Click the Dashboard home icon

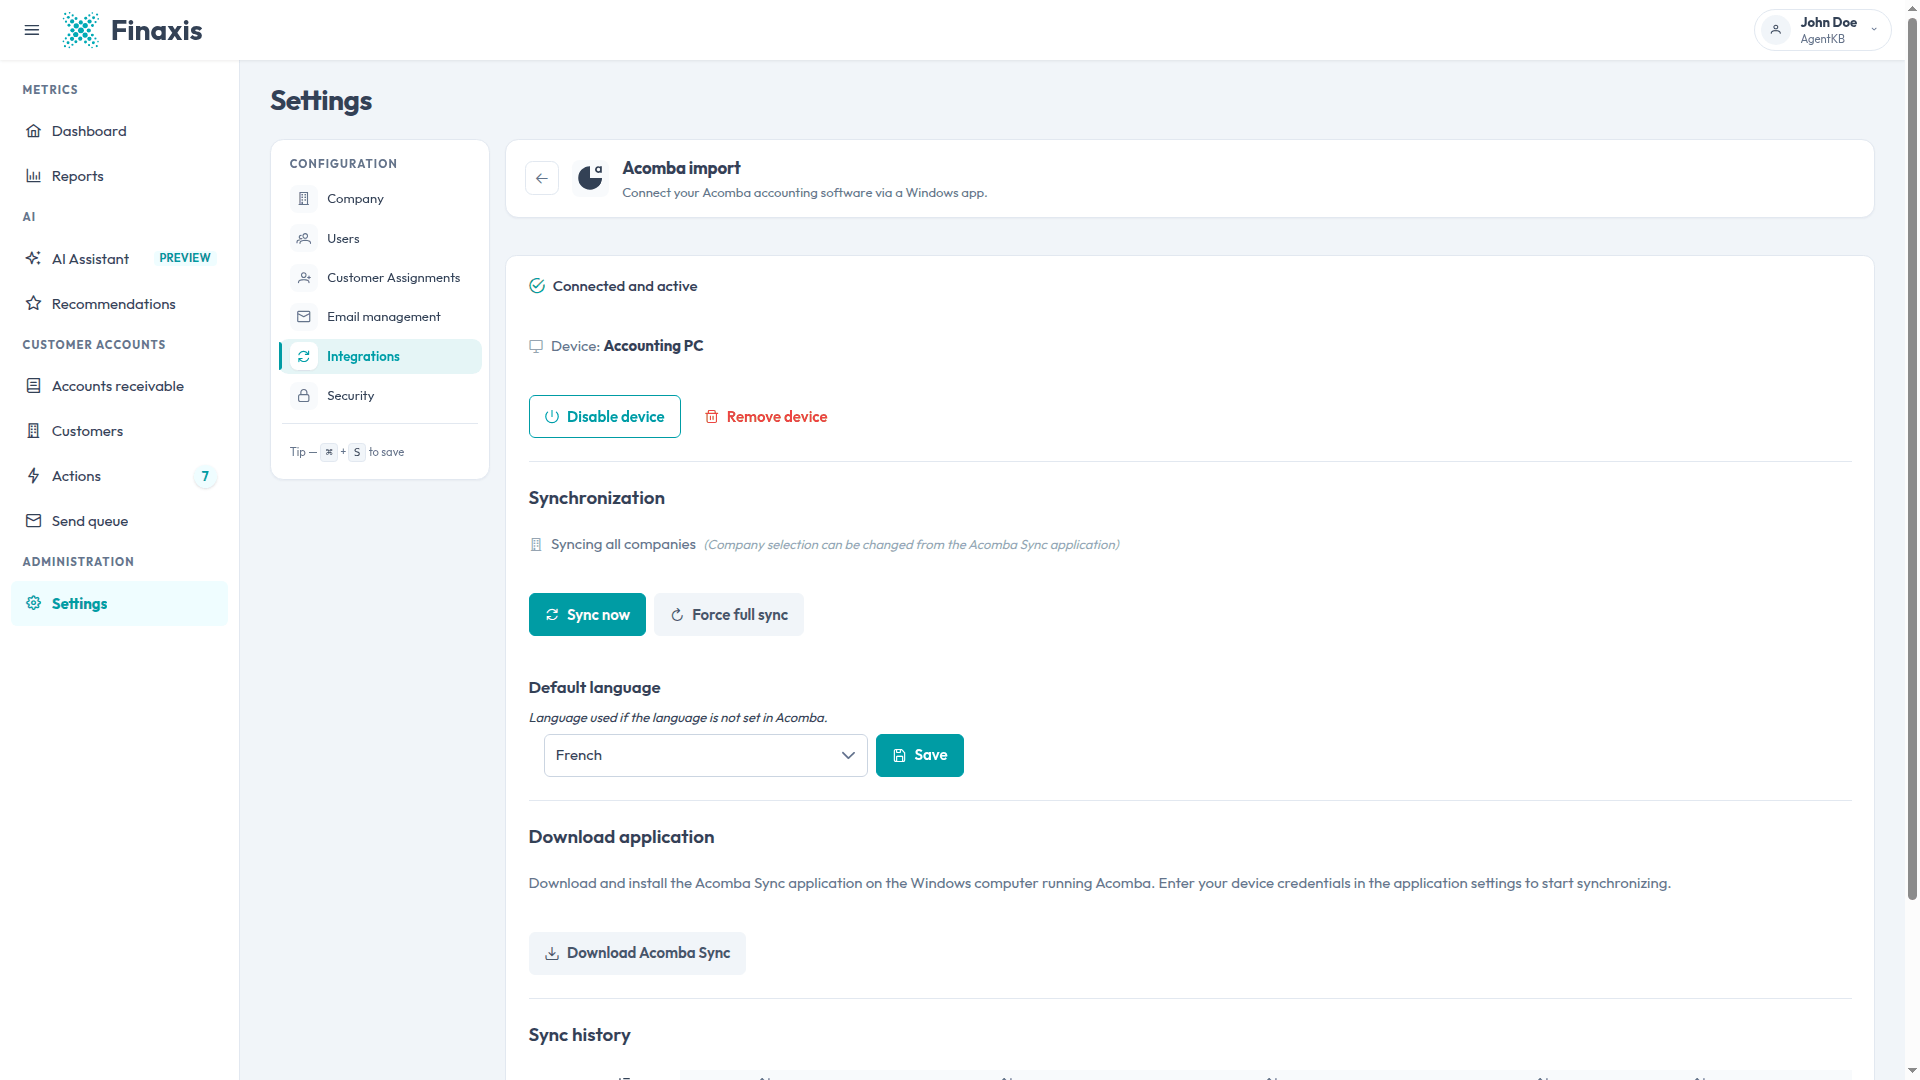pyautogui.click(x=33, y=131)
